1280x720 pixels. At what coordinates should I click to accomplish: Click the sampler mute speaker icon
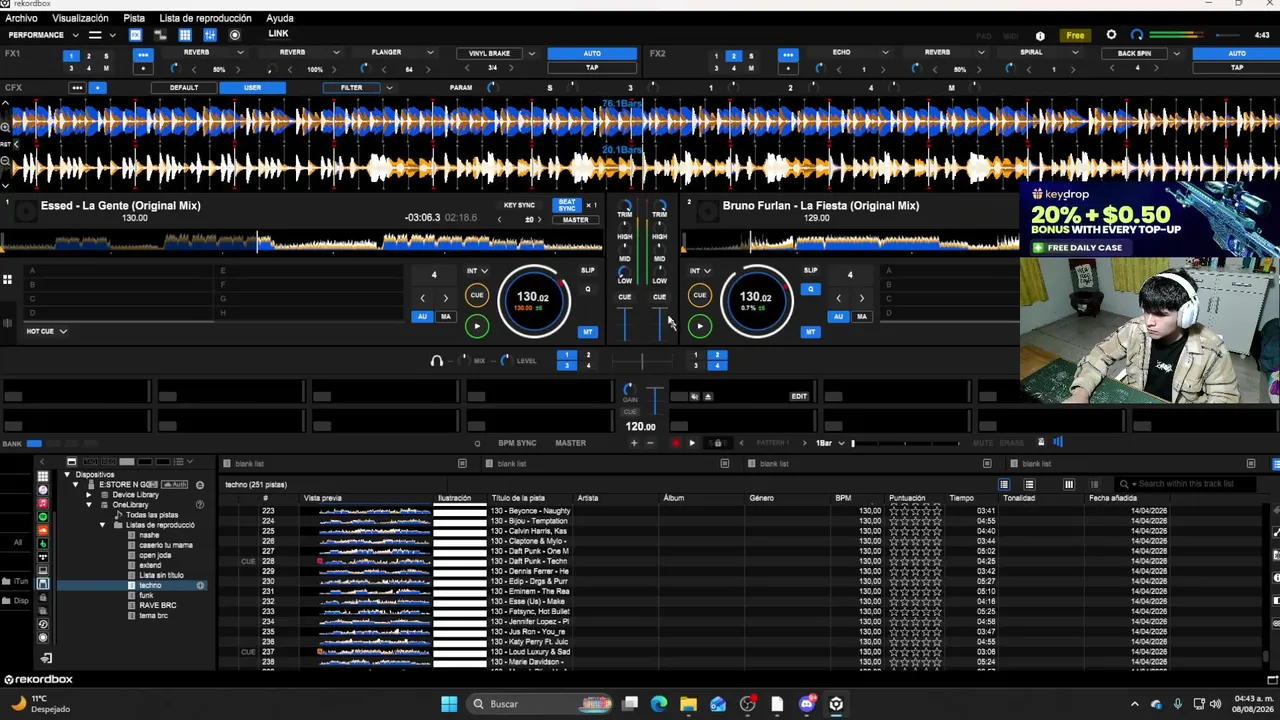click(x=694, y=396)
